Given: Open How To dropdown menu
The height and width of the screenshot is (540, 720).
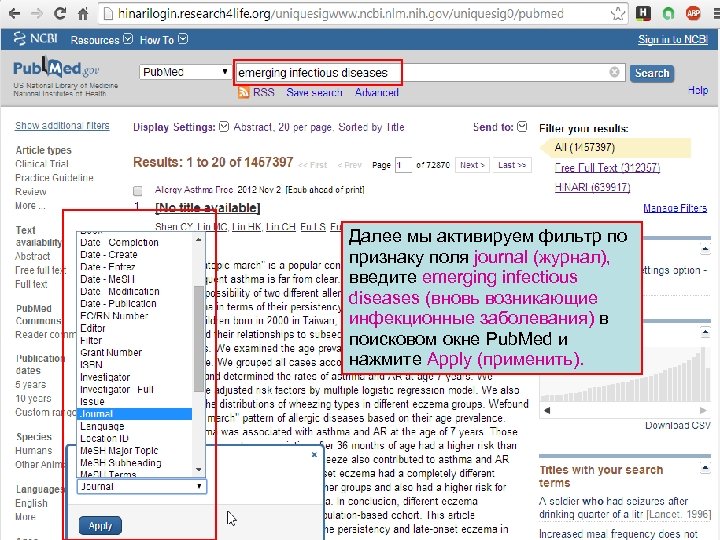Looking at the screenshot, I should click(x=164, y=40).
